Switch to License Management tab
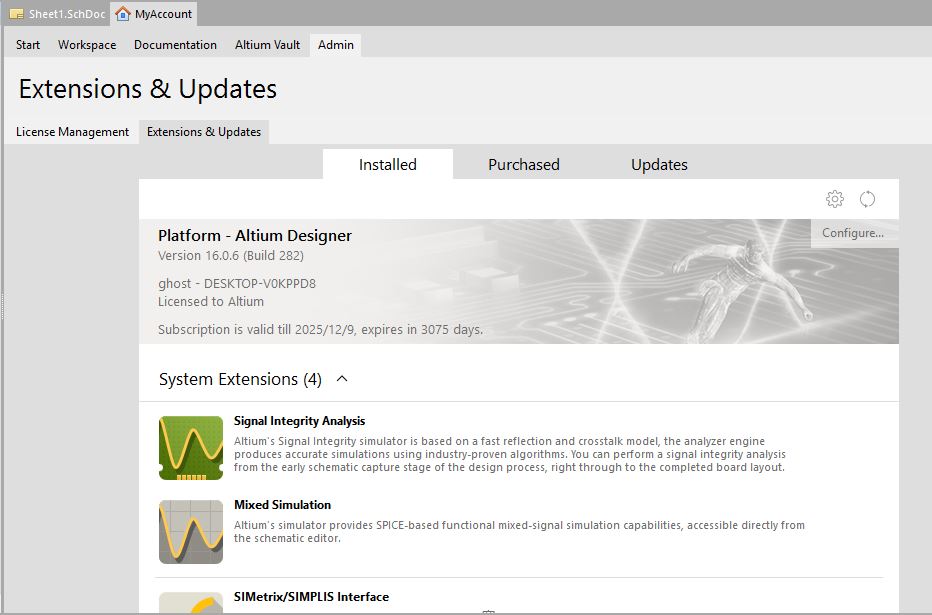Viewport: 932px width, 615px height. point(73,132)
